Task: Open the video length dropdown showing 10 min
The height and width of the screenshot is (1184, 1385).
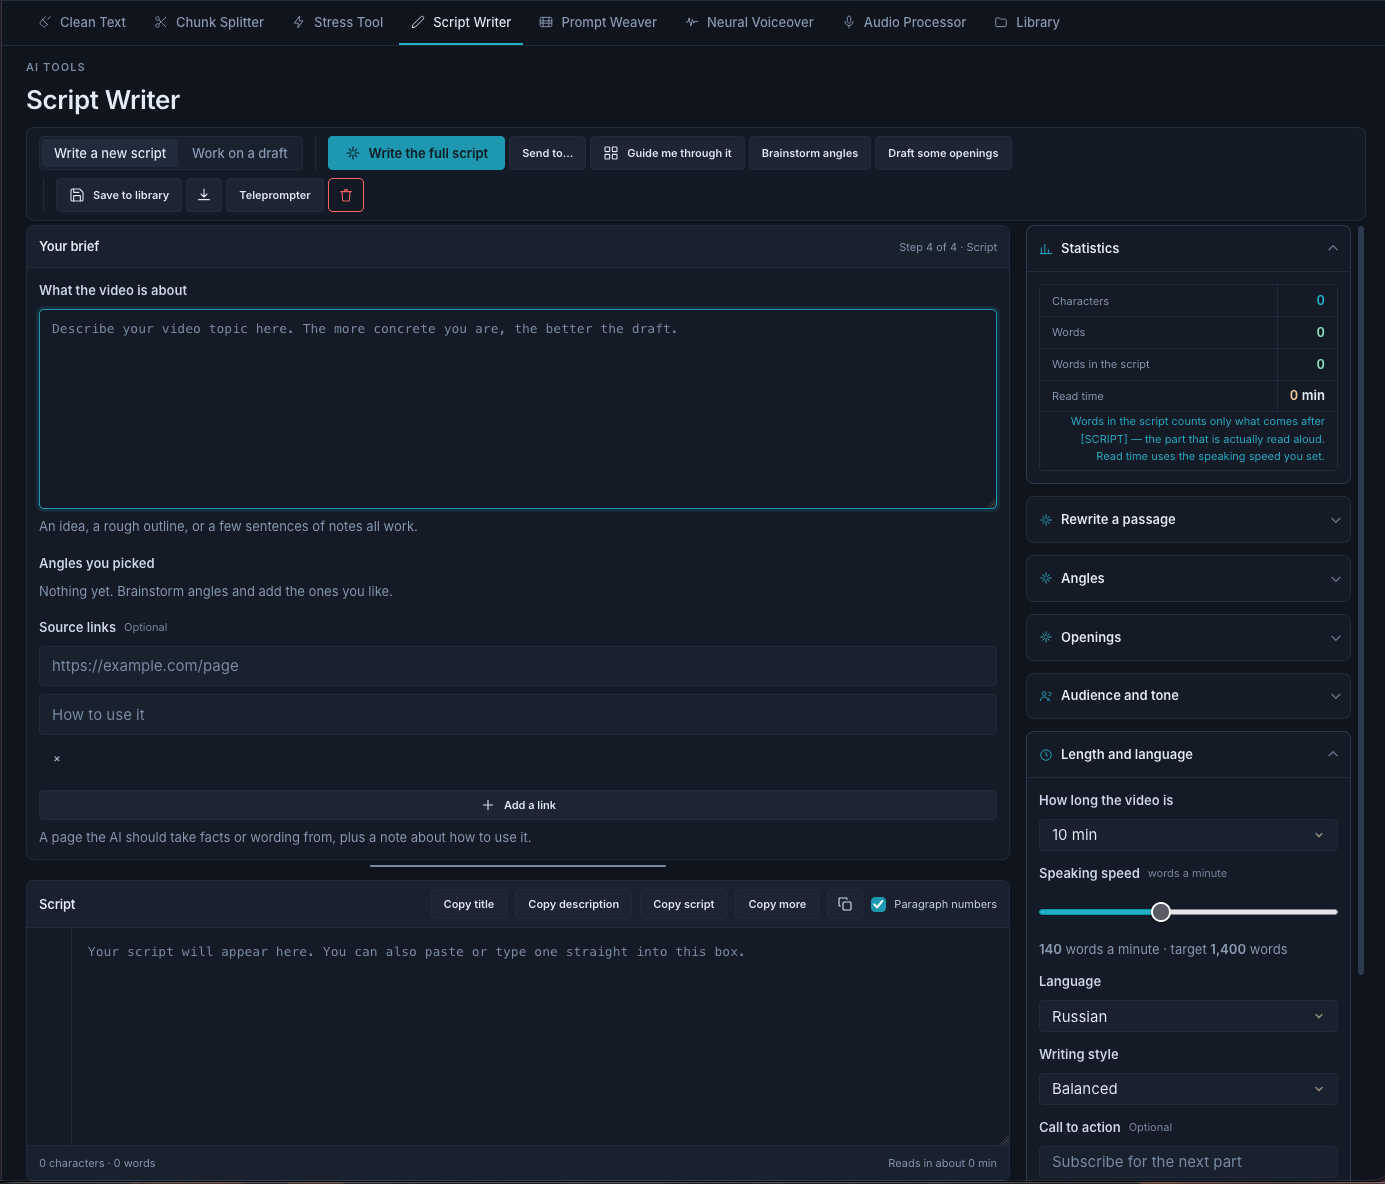Action: [x=1188, y=835]
